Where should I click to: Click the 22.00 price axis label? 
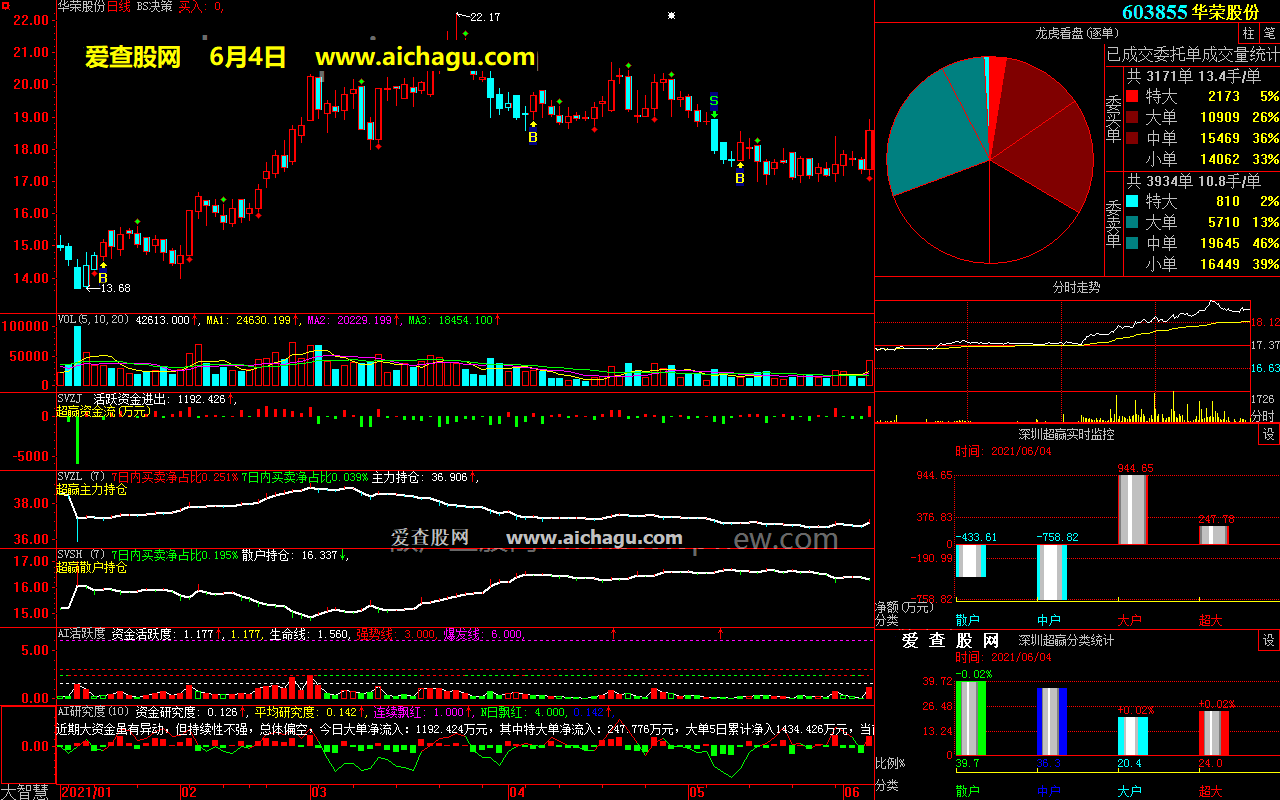tap(32, 20)
